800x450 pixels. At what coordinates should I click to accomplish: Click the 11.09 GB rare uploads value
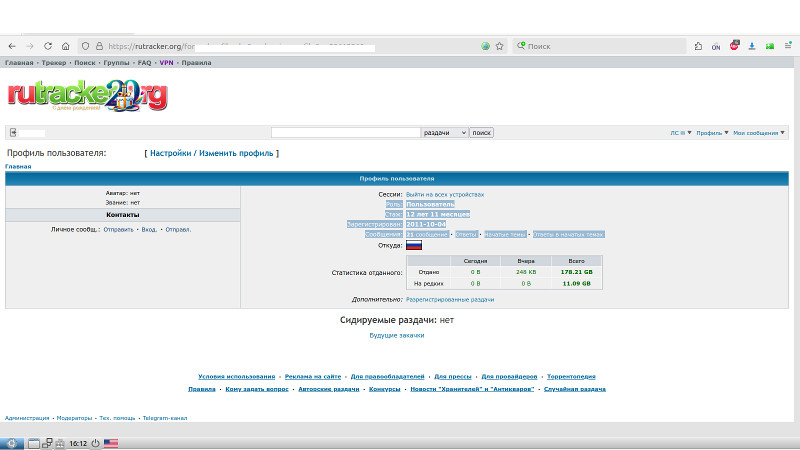[x=577, y=284]
